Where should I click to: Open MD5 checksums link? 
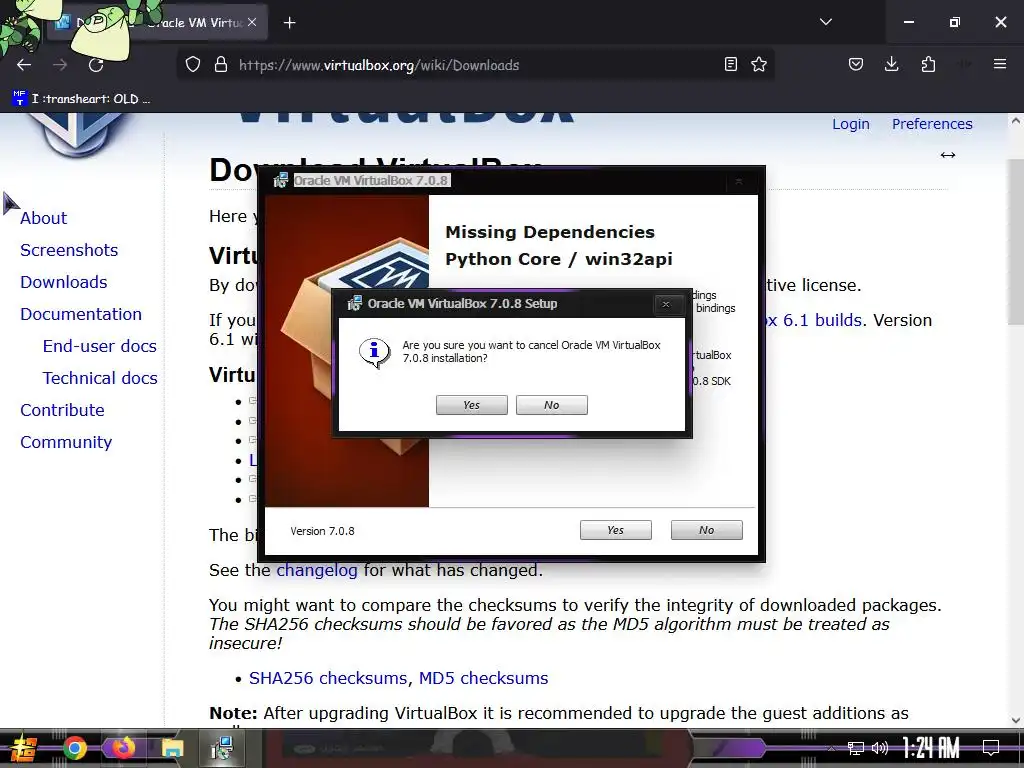483,678
